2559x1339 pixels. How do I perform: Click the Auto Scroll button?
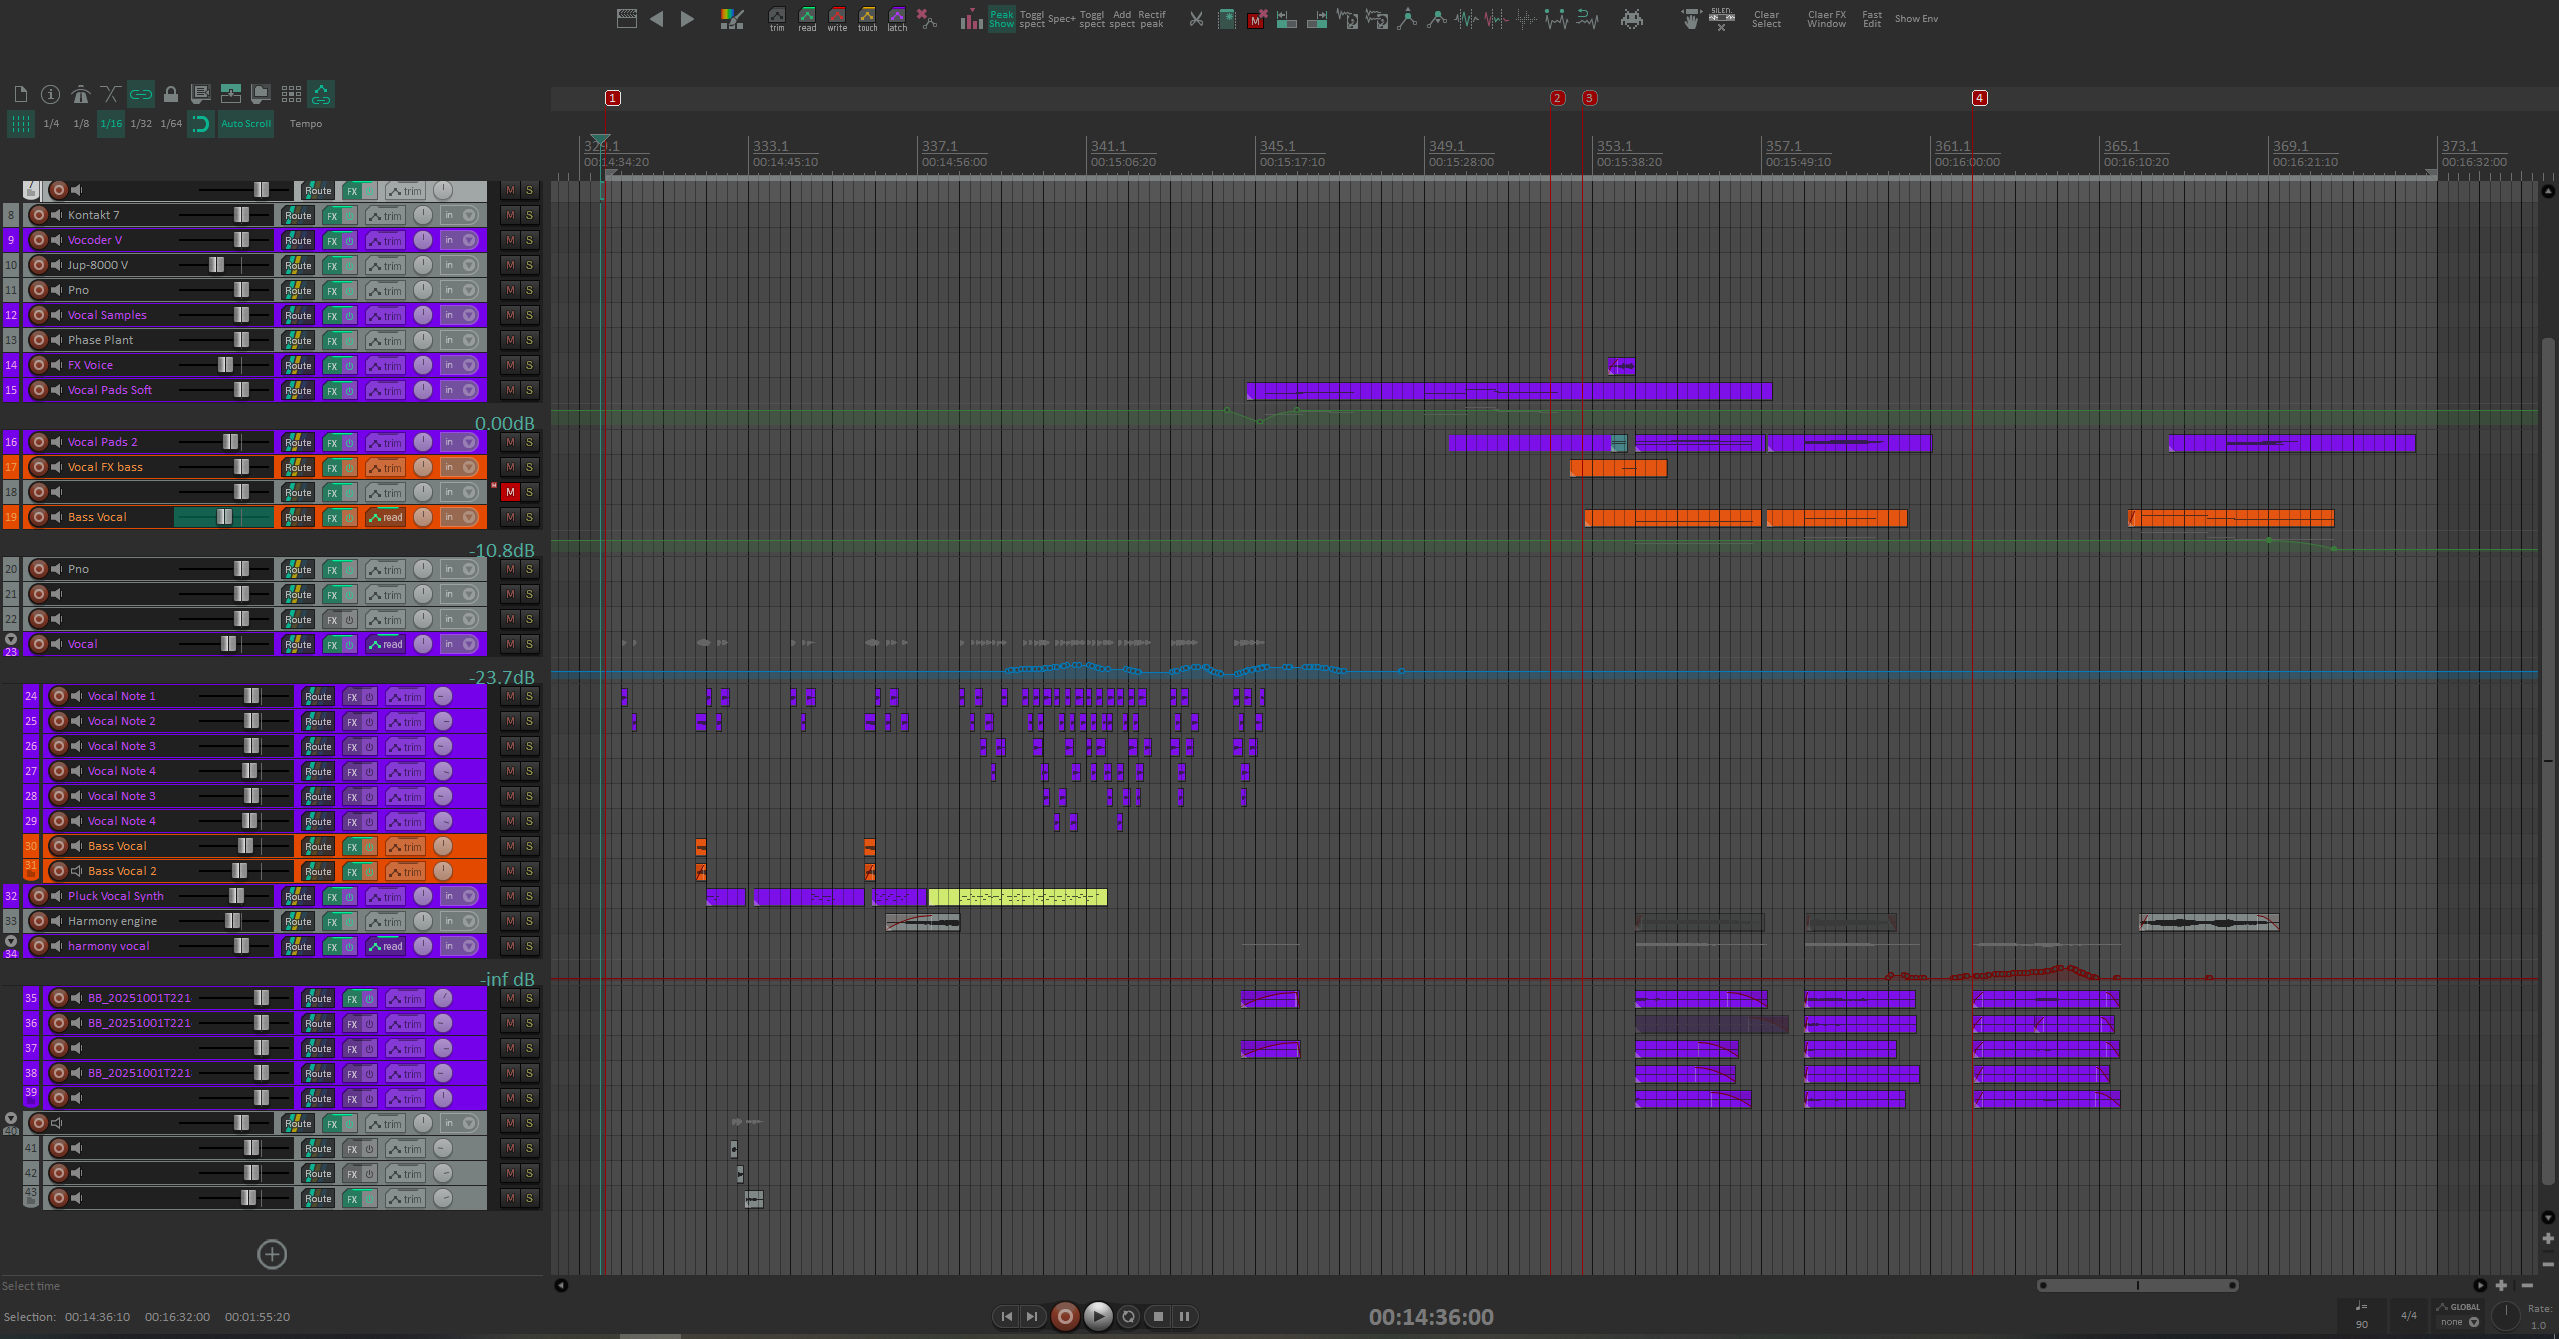[x=246, y=124]
